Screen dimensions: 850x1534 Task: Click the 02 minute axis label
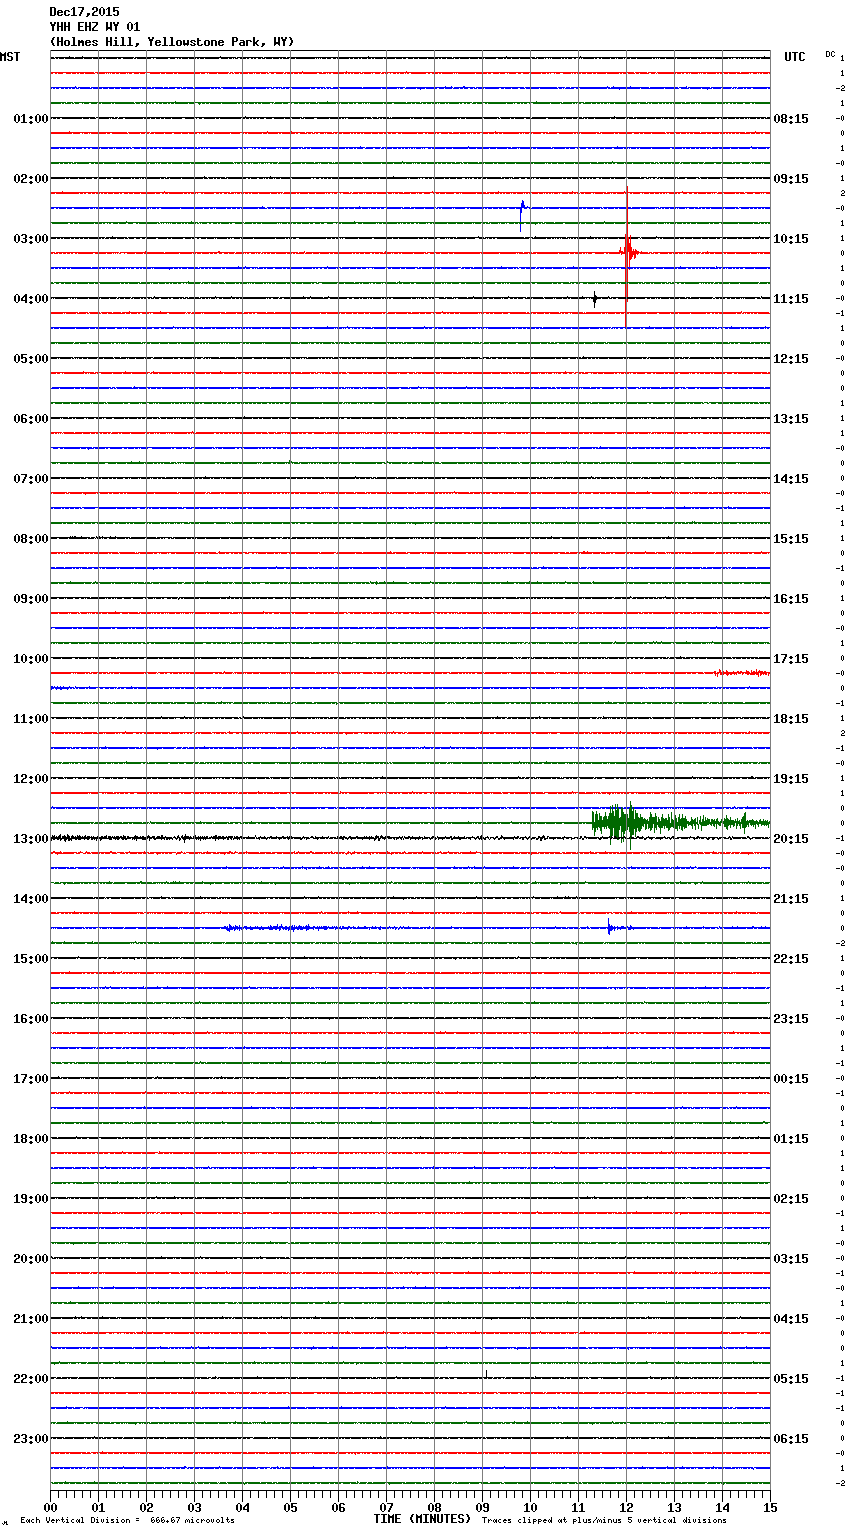pos(146,1507)
